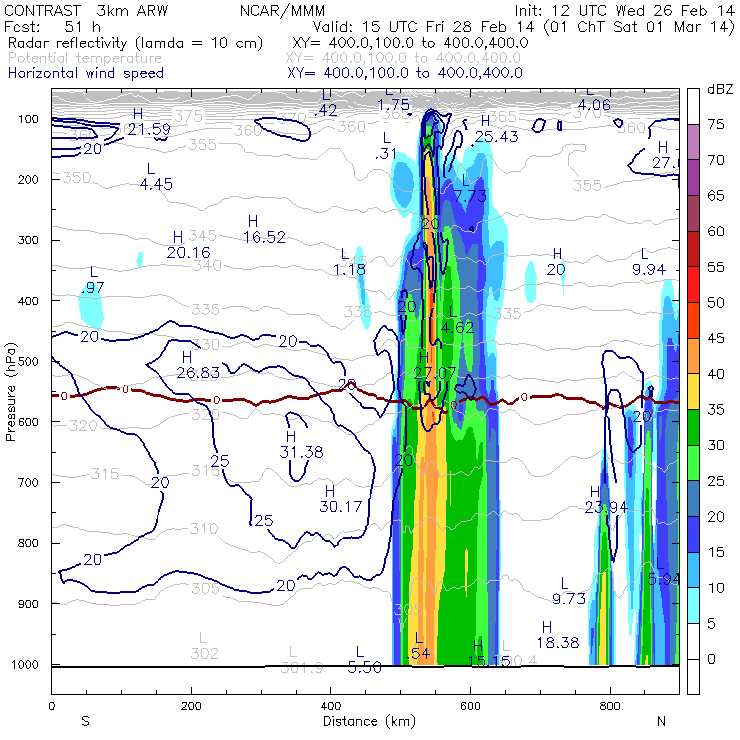Click the '340' potential temperature contour label
The width and height of the screenshot is (740, 740).
pos(207,265)
